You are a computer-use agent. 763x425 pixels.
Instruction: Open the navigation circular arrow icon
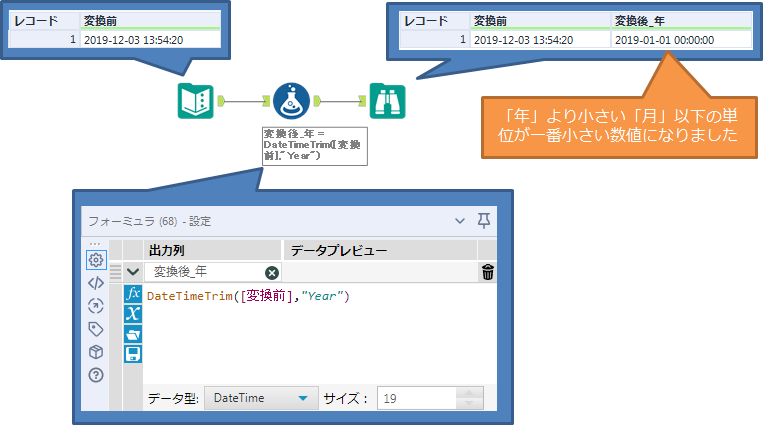point(96,306)
